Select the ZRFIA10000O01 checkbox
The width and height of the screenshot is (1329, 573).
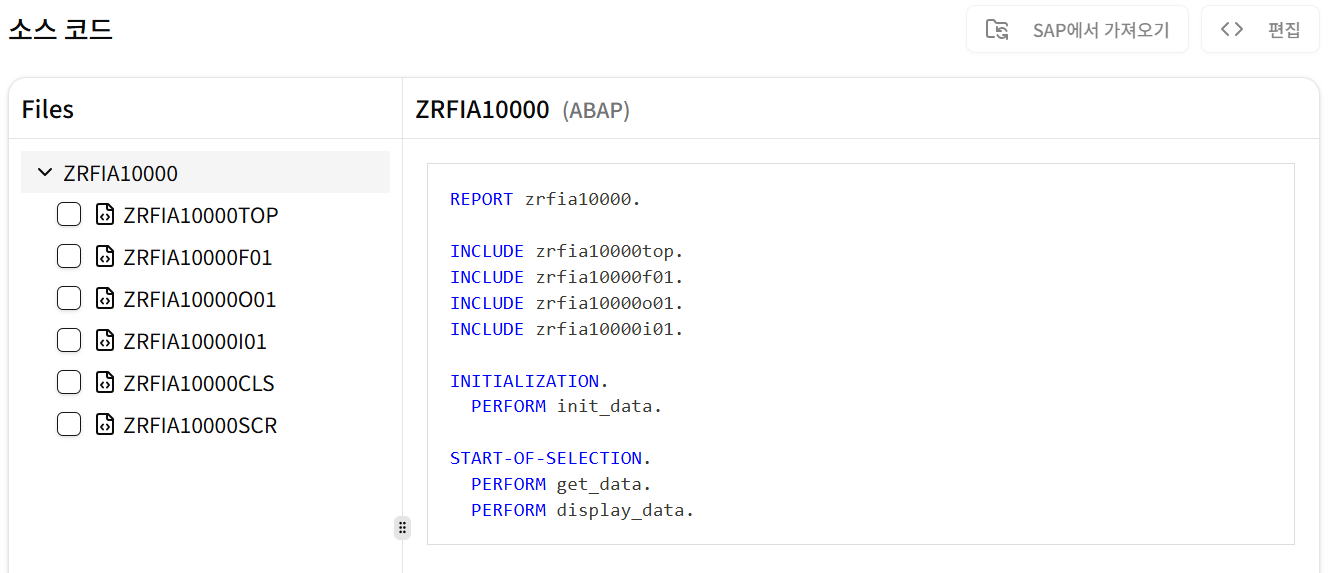pos(69,299)
